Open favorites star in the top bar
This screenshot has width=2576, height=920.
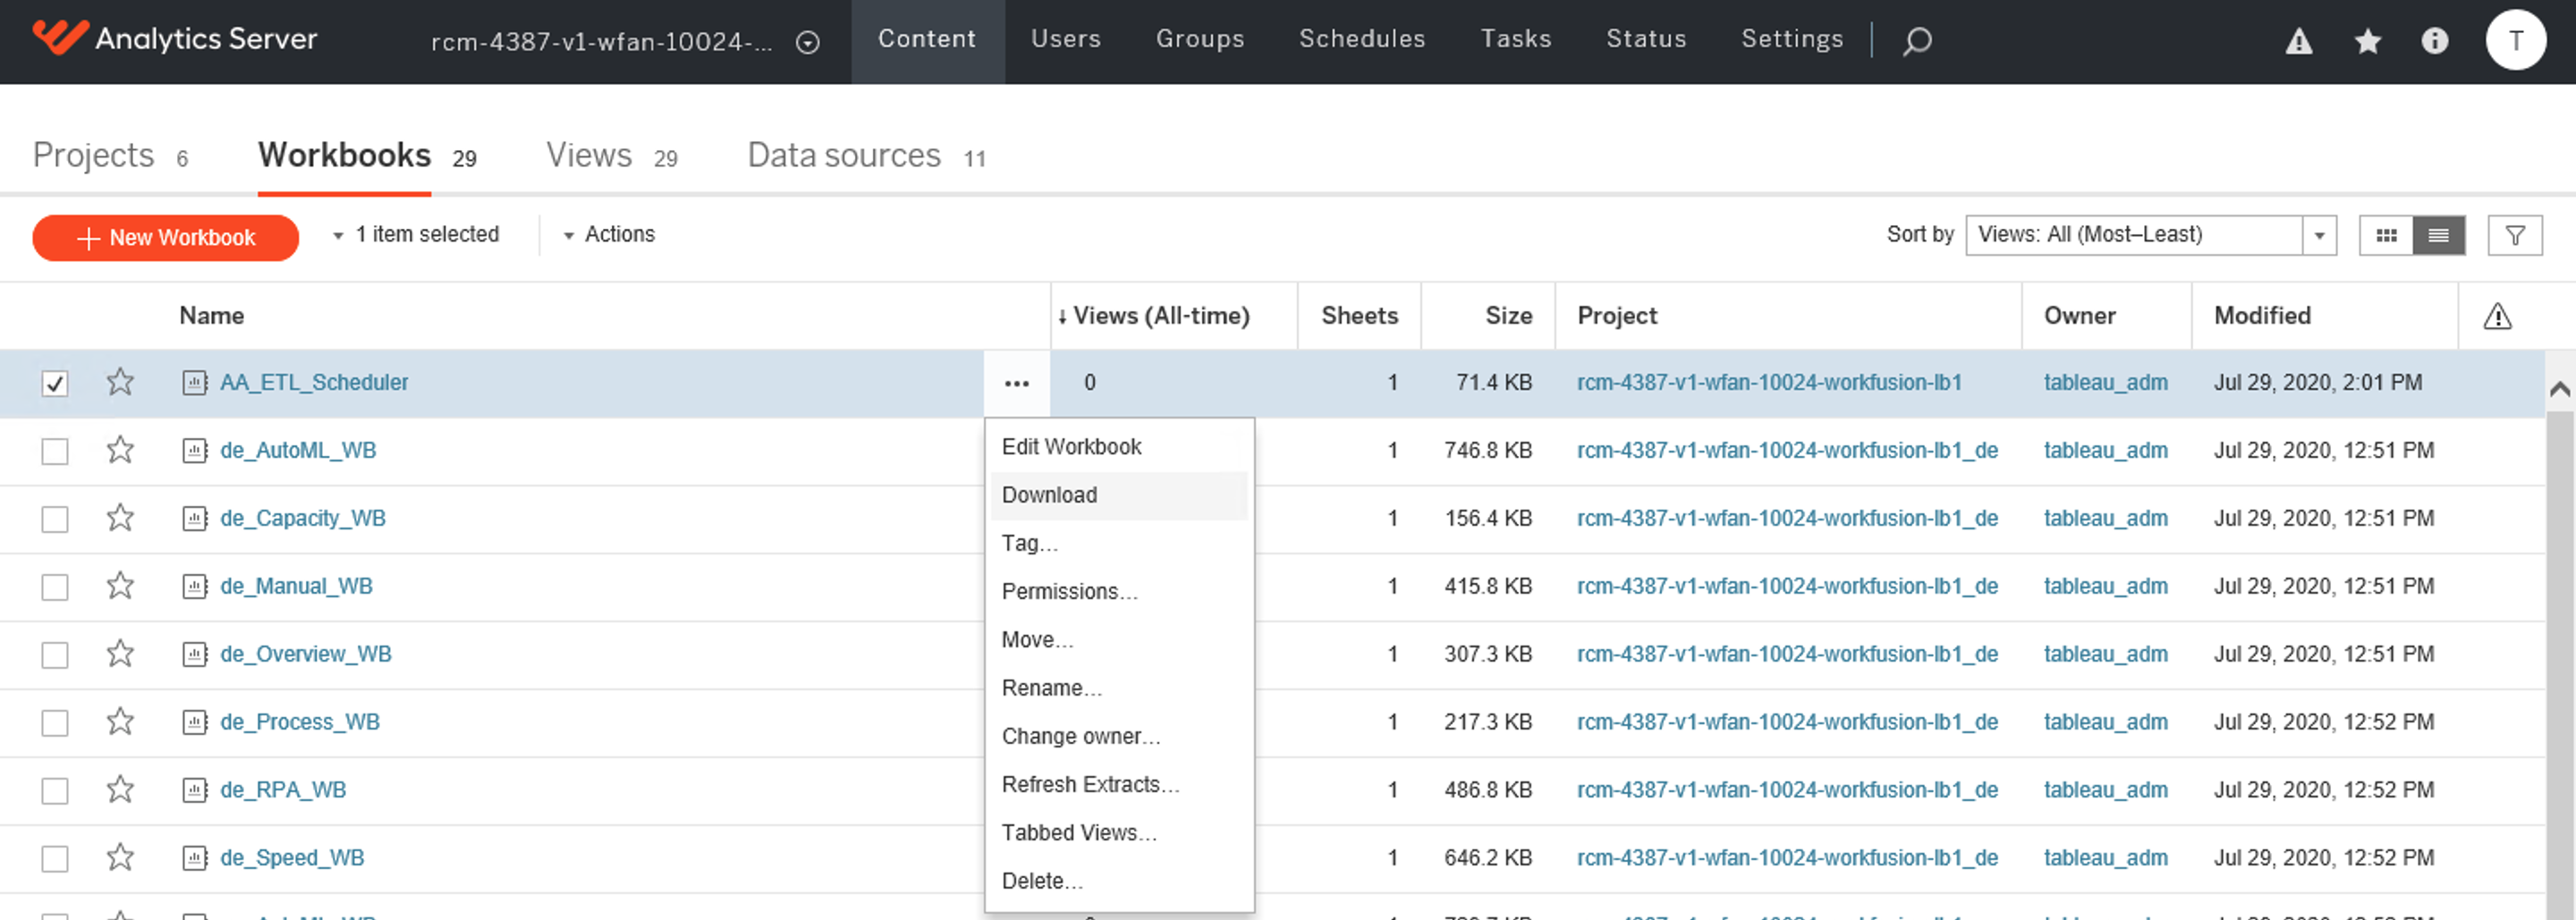tap(2367, 41)
